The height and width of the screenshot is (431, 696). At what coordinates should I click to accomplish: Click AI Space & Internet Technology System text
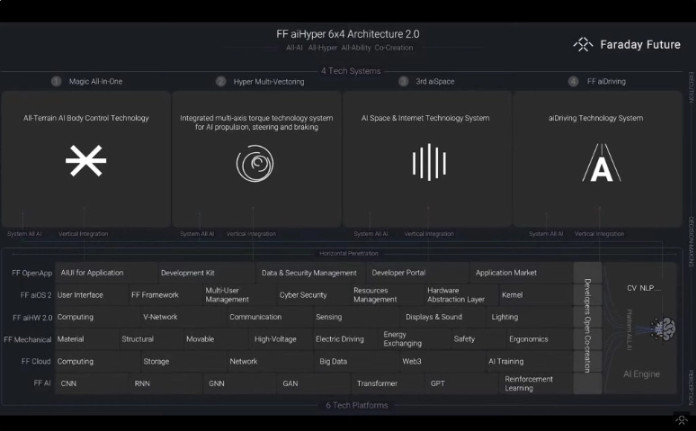coord(425,118)
